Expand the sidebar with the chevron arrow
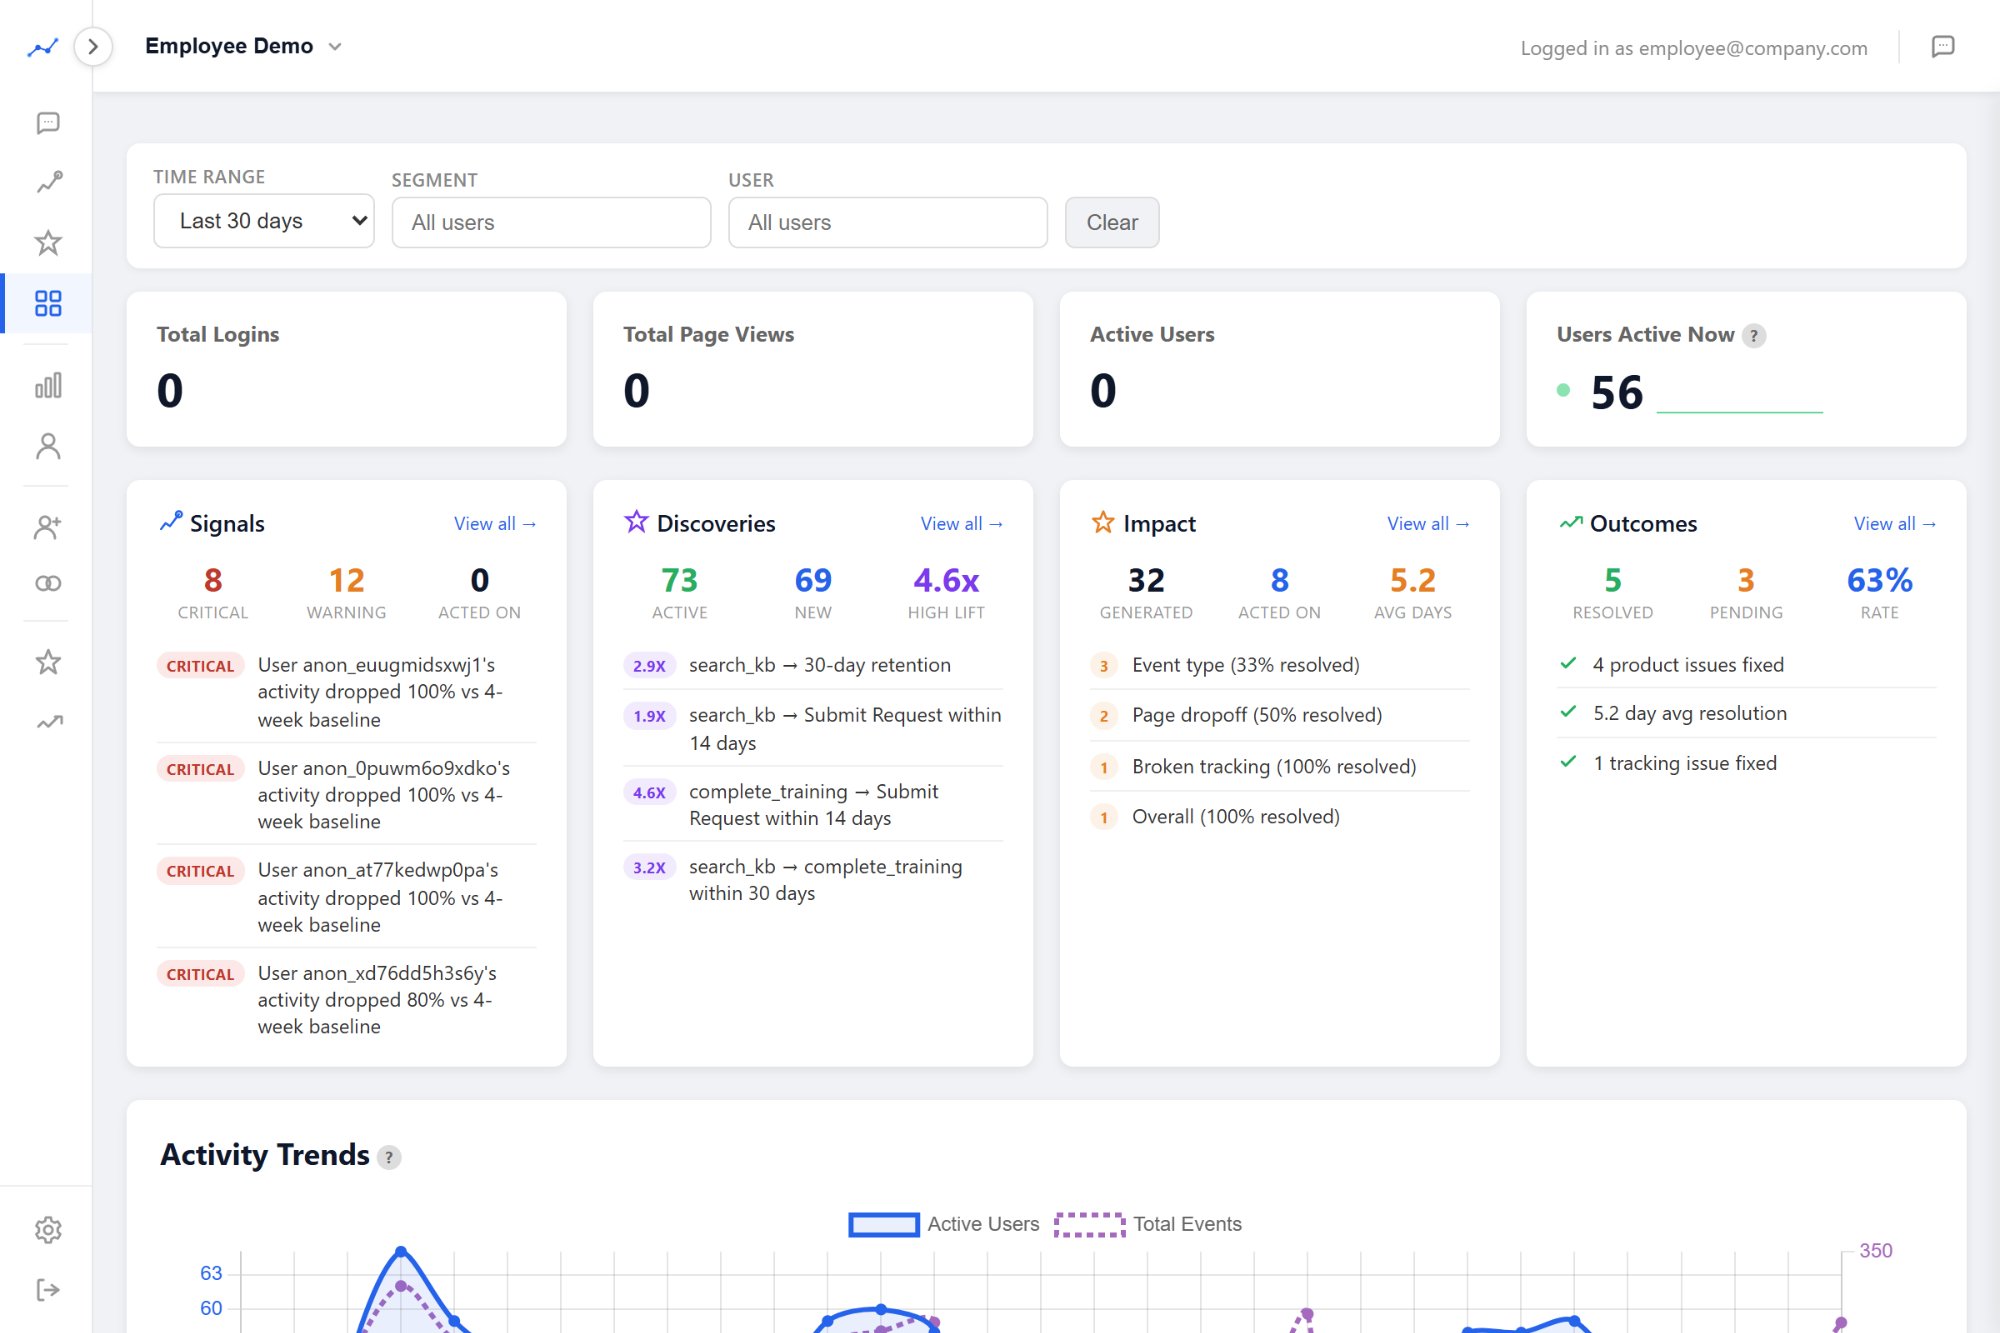 click(93, 45)
